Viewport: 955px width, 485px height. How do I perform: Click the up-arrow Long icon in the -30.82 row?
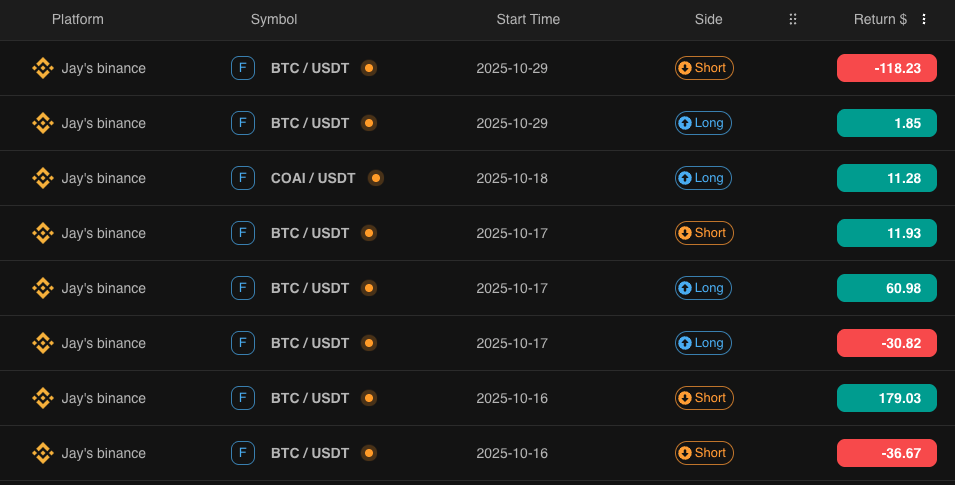(x=685, y=343)
